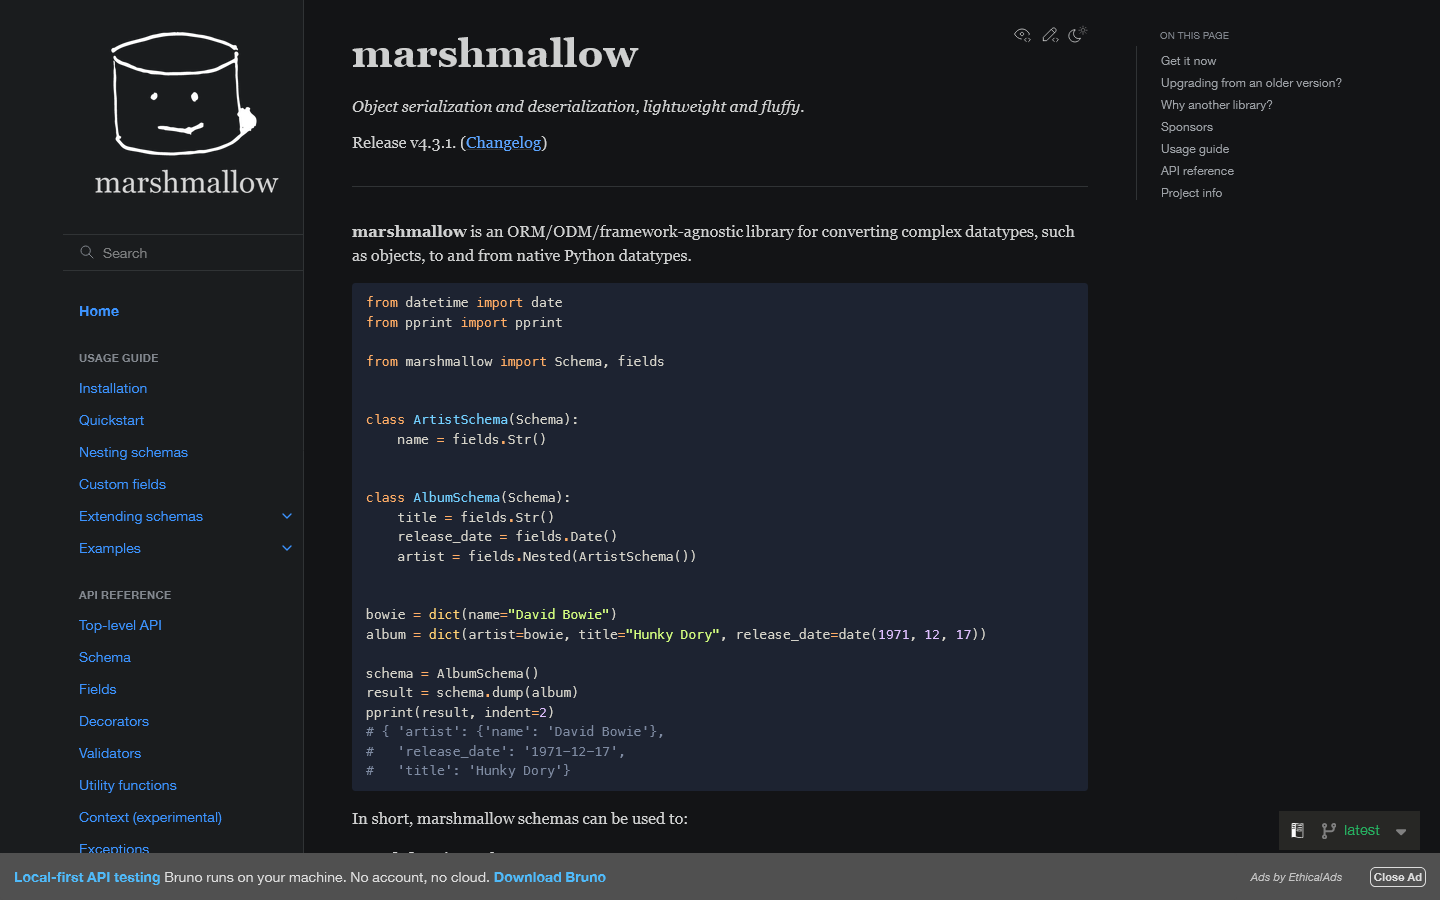Image resolution: width=1440 pixels, height=900 pixels.
Task: Click the 'from marshmallow import Schema, fields' line
Action: pos(515,361)
